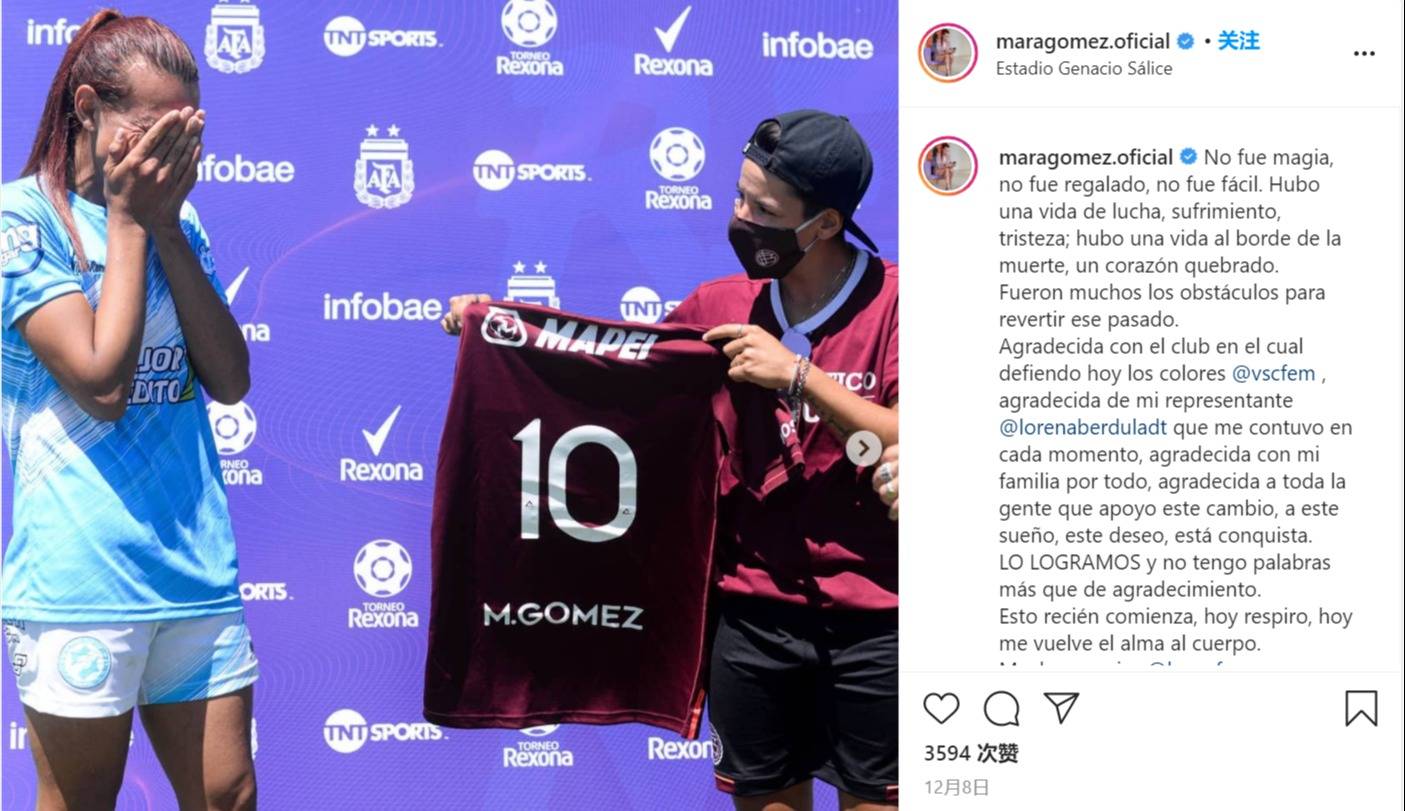The height and width of the screenshot is (811, 1405).
Task: Open the maragomez.oficial username in the header
Action: 1083,41
